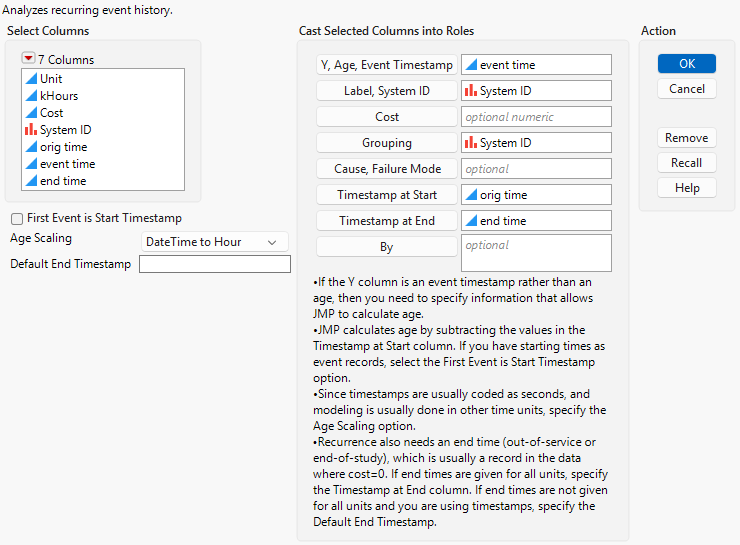Click the icon beside orig time in column list
Screen dimensions: 740x545
pyautogui.click(x=31, y=147)
